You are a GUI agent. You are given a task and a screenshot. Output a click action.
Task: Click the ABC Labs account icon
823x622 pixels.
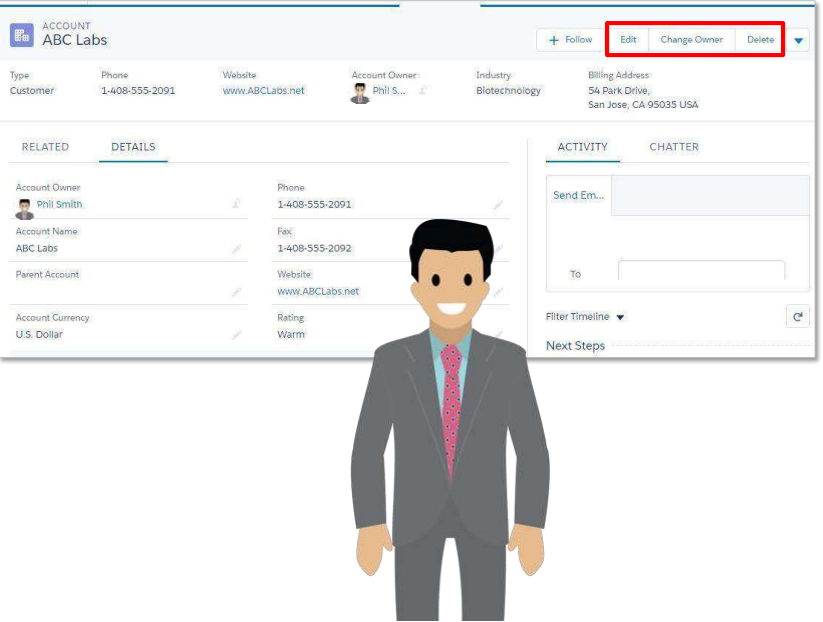click(x=21, y=35)
